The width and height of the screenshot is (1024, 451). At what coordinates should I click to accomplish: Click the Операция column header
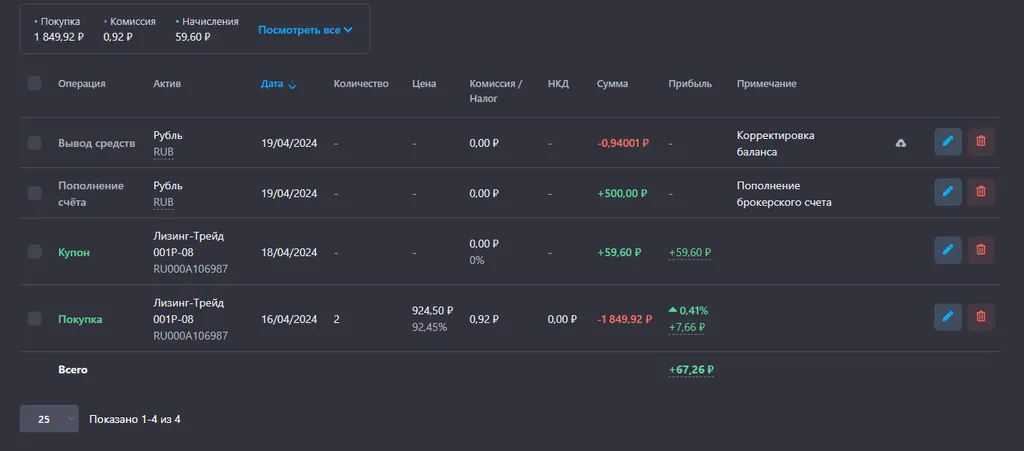pos(81,84)
